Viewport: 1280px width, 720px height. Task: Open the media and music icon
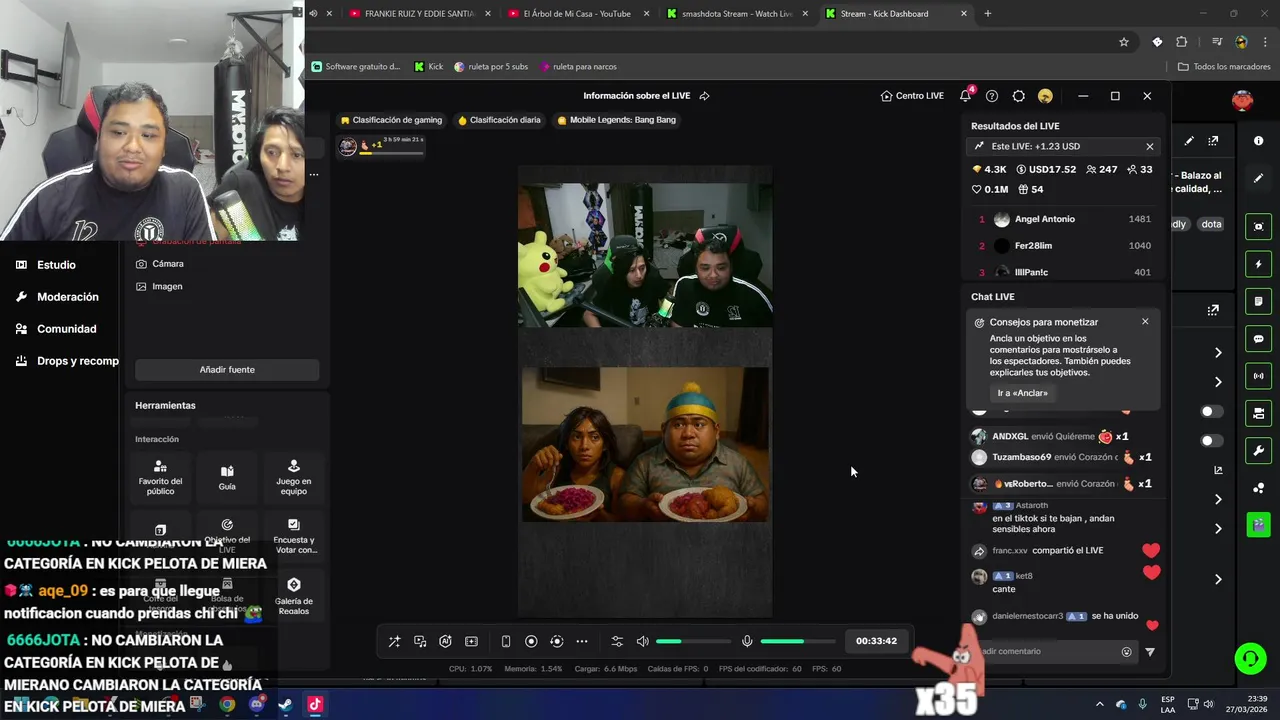(x=420, y=641)
